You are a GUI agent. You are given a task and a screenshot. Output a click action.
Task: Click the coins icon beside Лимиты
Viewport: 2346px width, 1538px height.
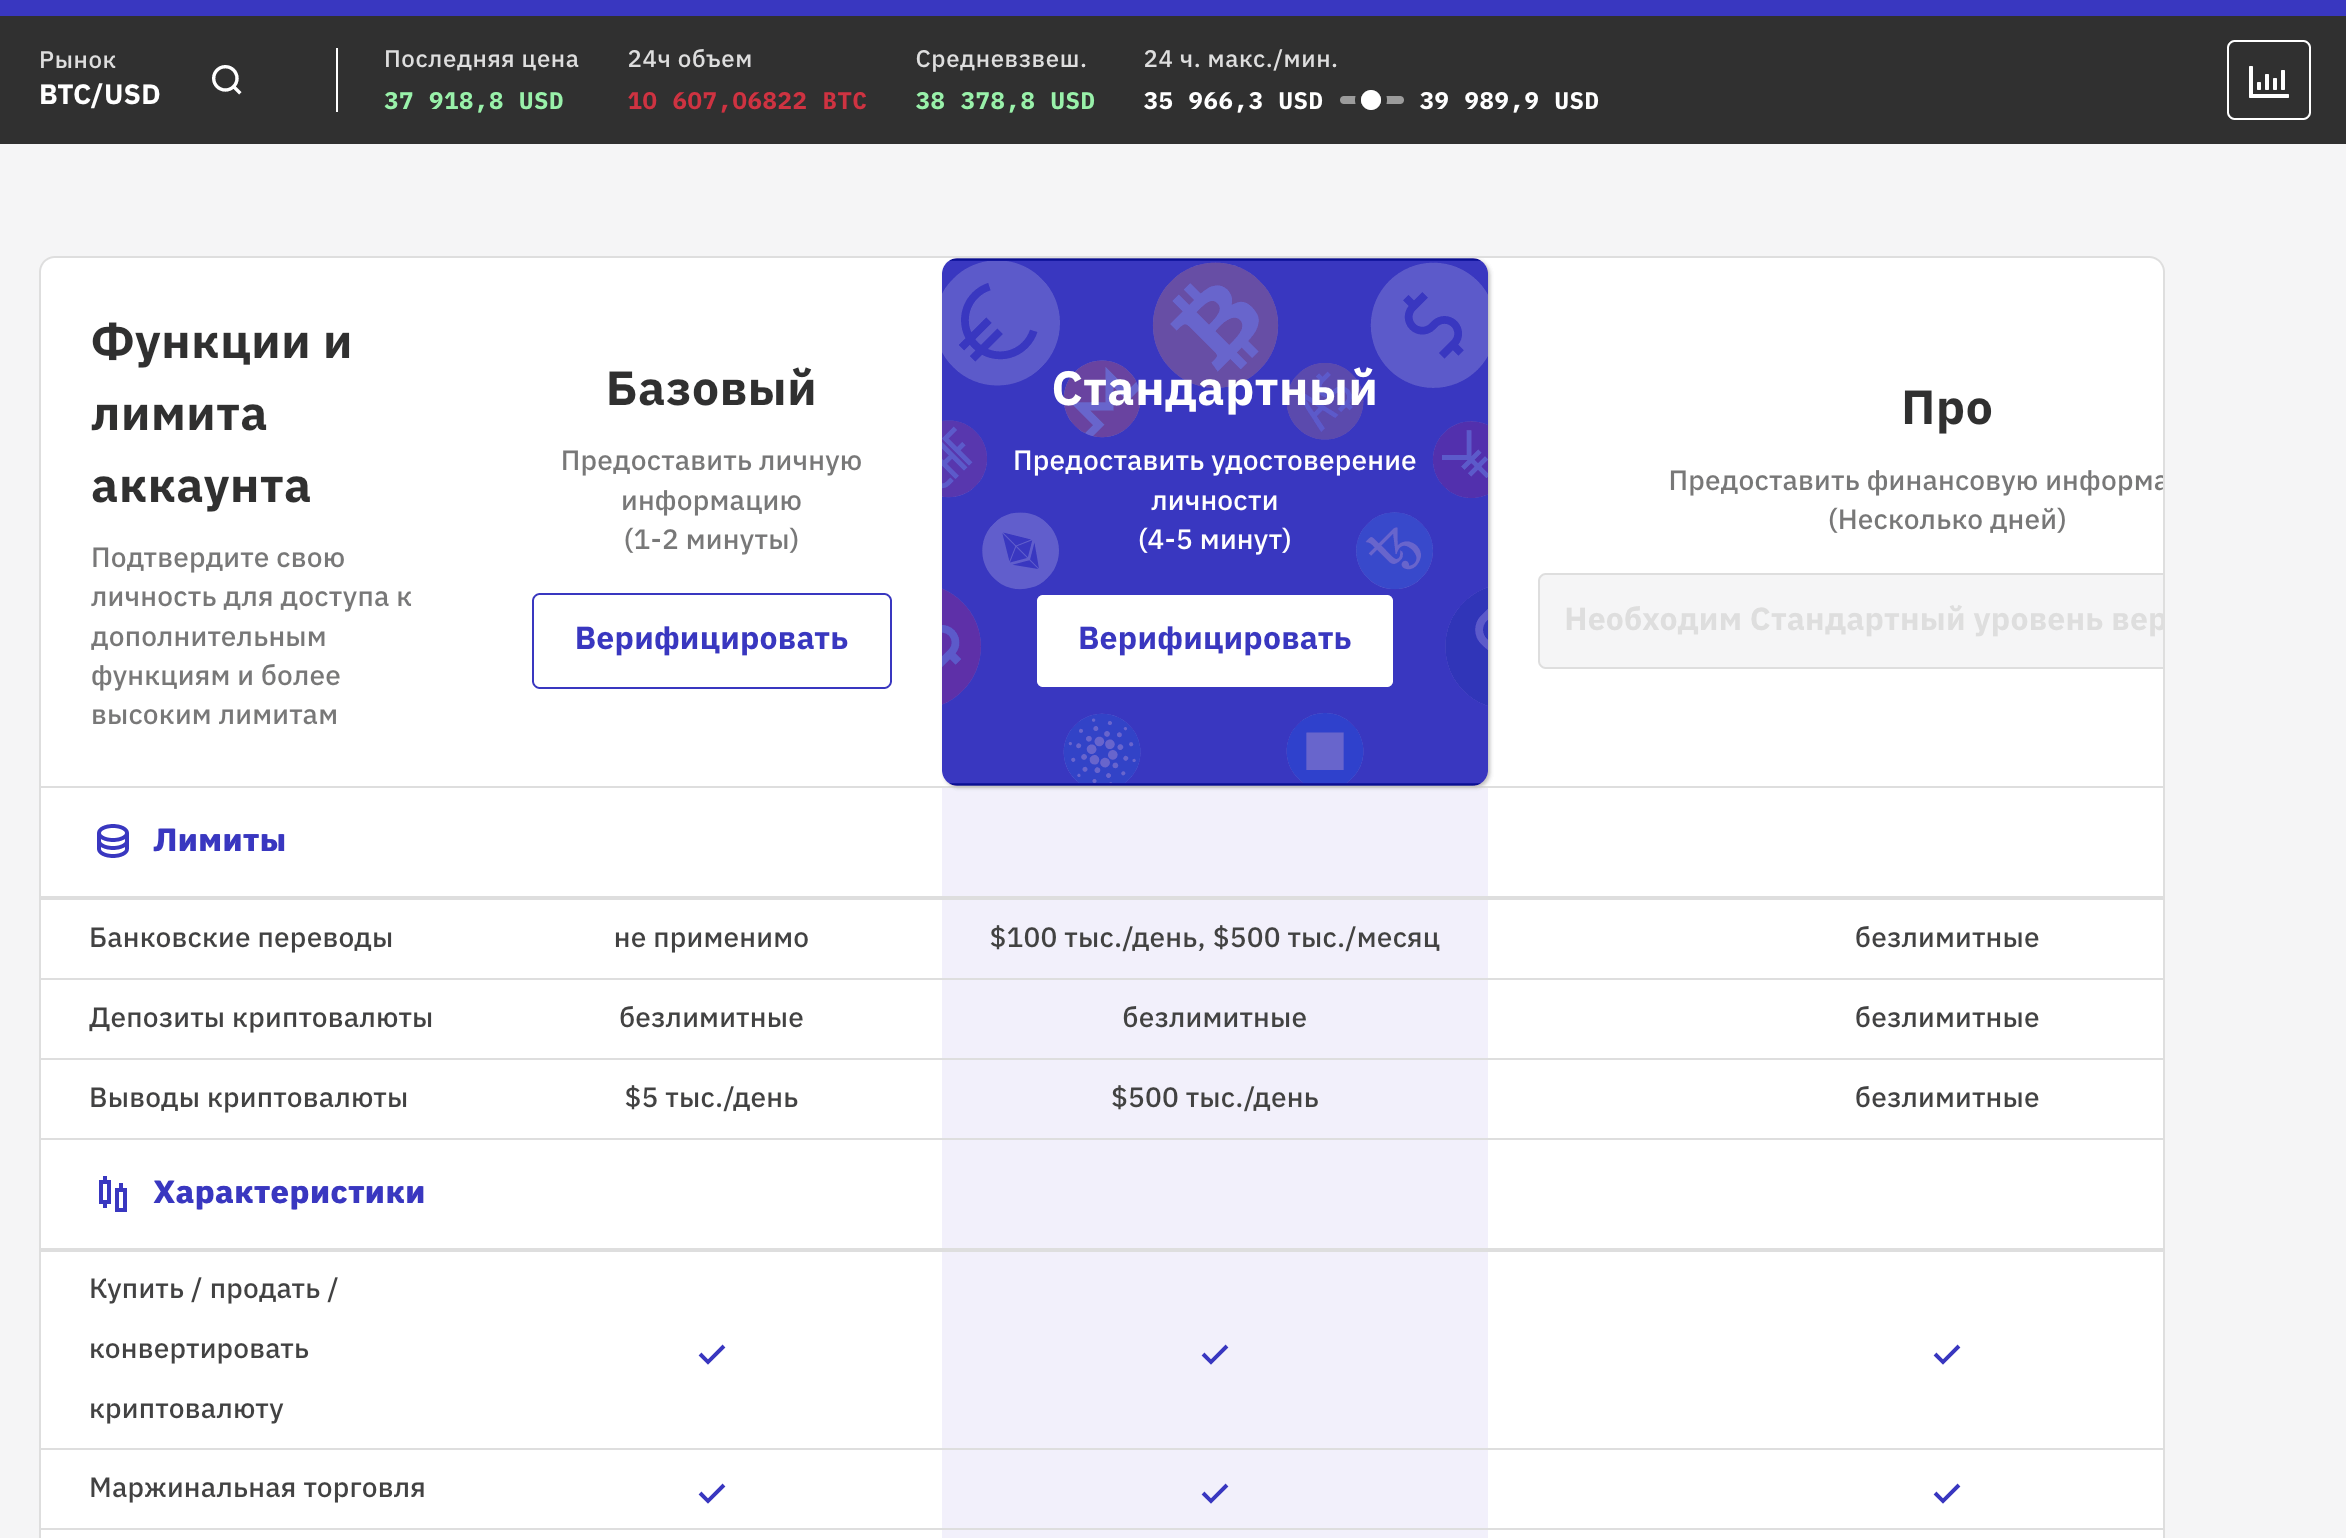pos(112,841)
